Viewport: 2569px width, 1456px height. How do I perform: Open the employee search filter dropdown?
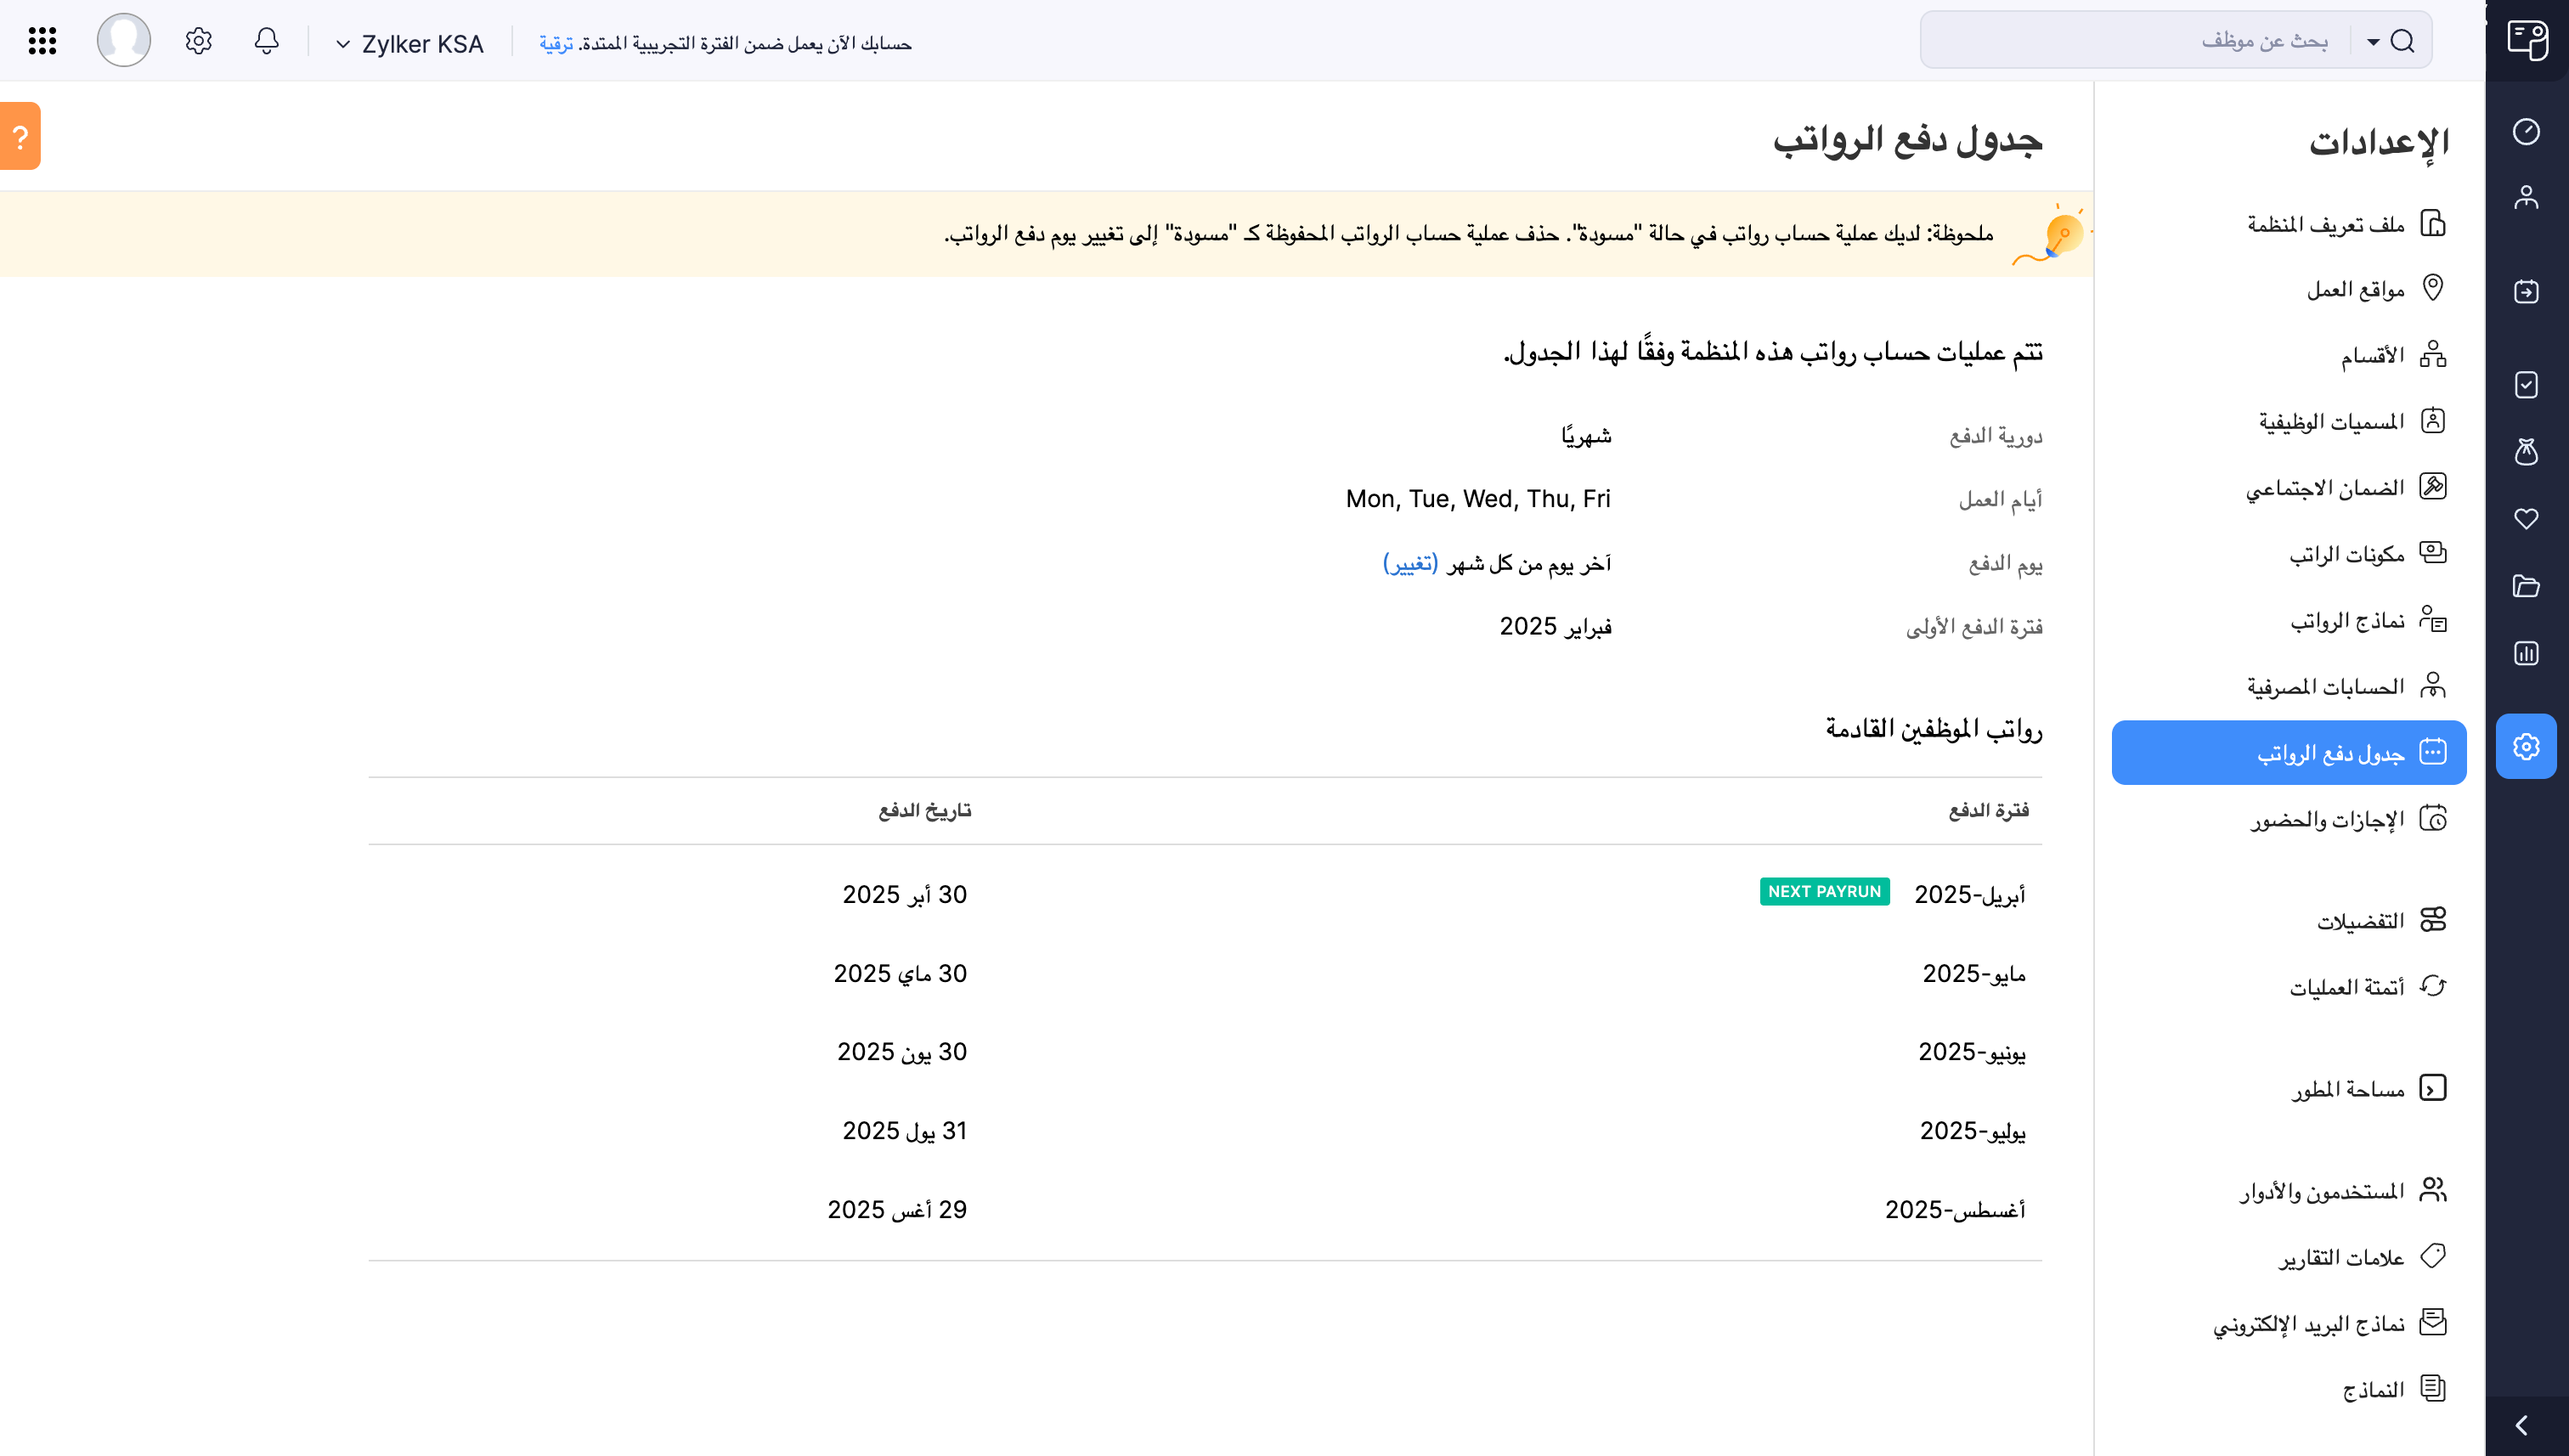[2370, 41]
